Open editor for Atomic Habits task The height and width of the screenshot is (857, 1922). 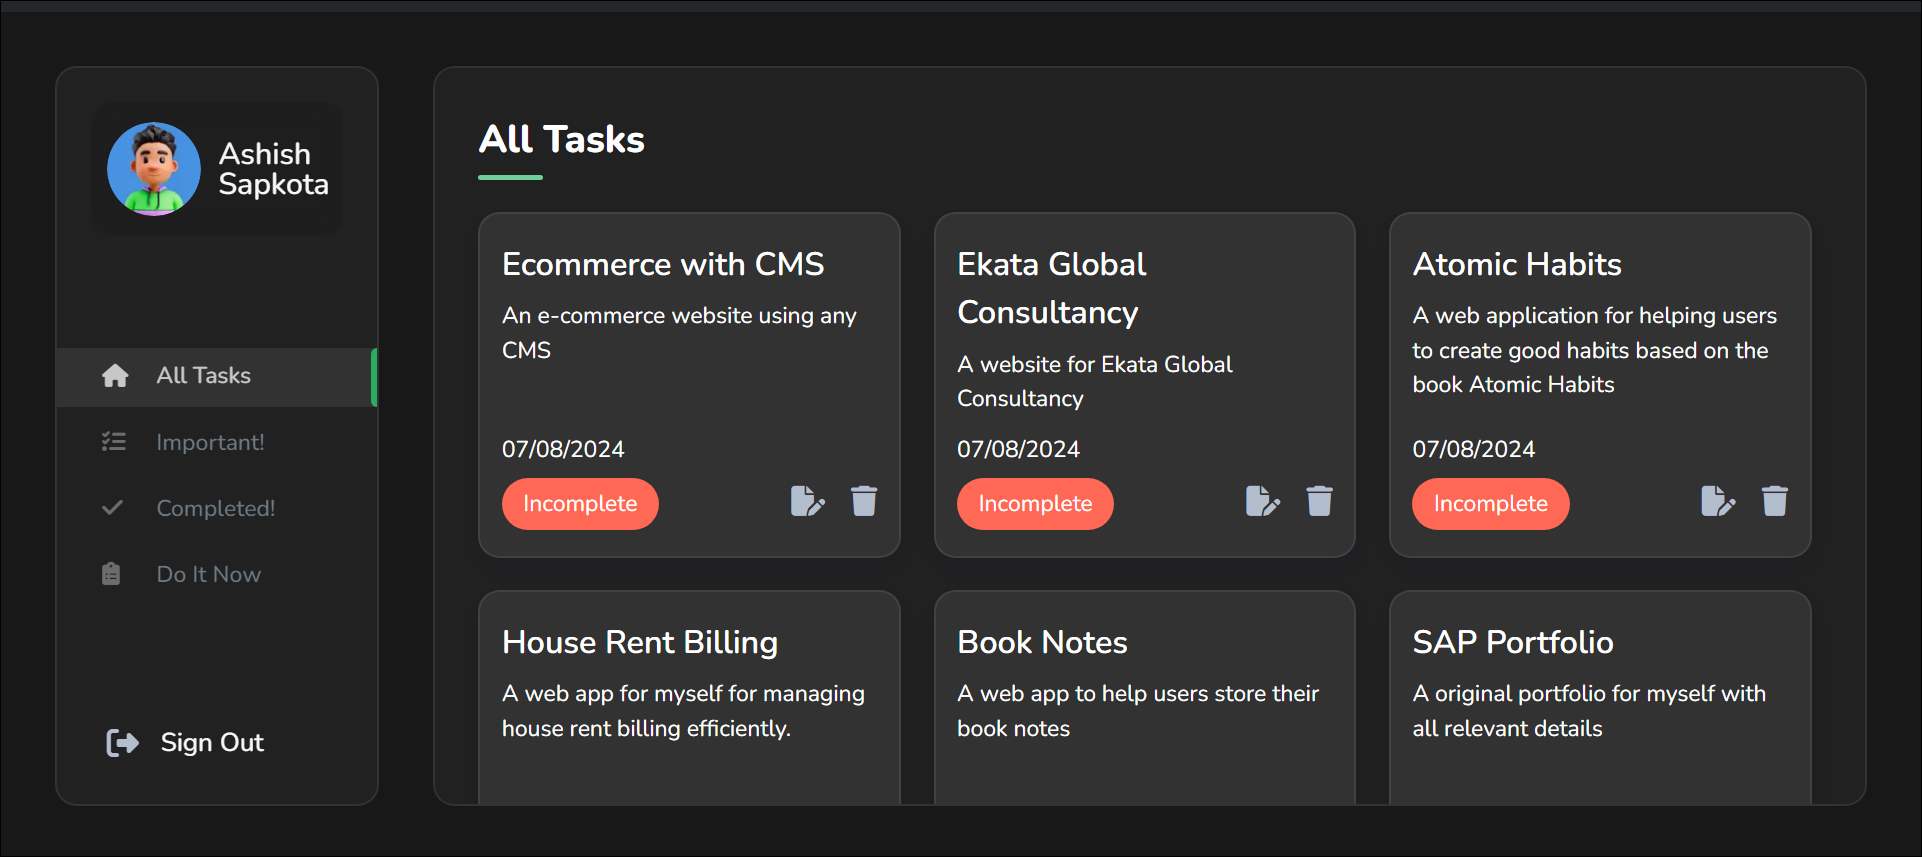pos(1718,501)
